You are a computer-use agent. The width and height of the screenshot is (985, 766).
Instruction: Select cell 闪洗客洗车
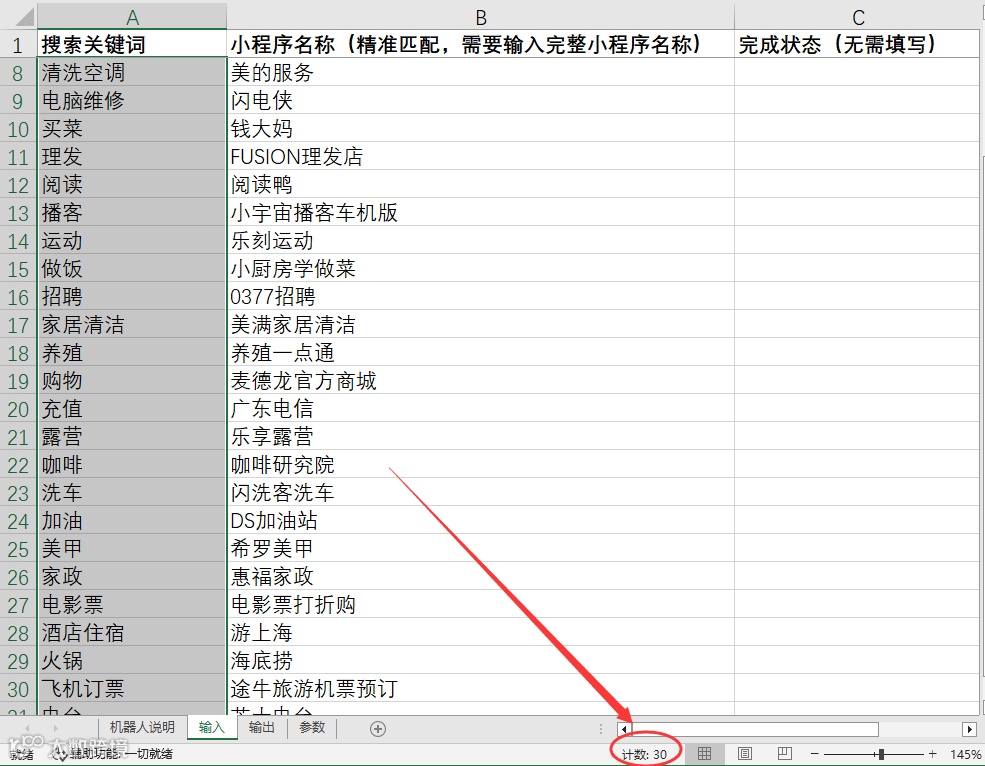(x=481, y=493)
